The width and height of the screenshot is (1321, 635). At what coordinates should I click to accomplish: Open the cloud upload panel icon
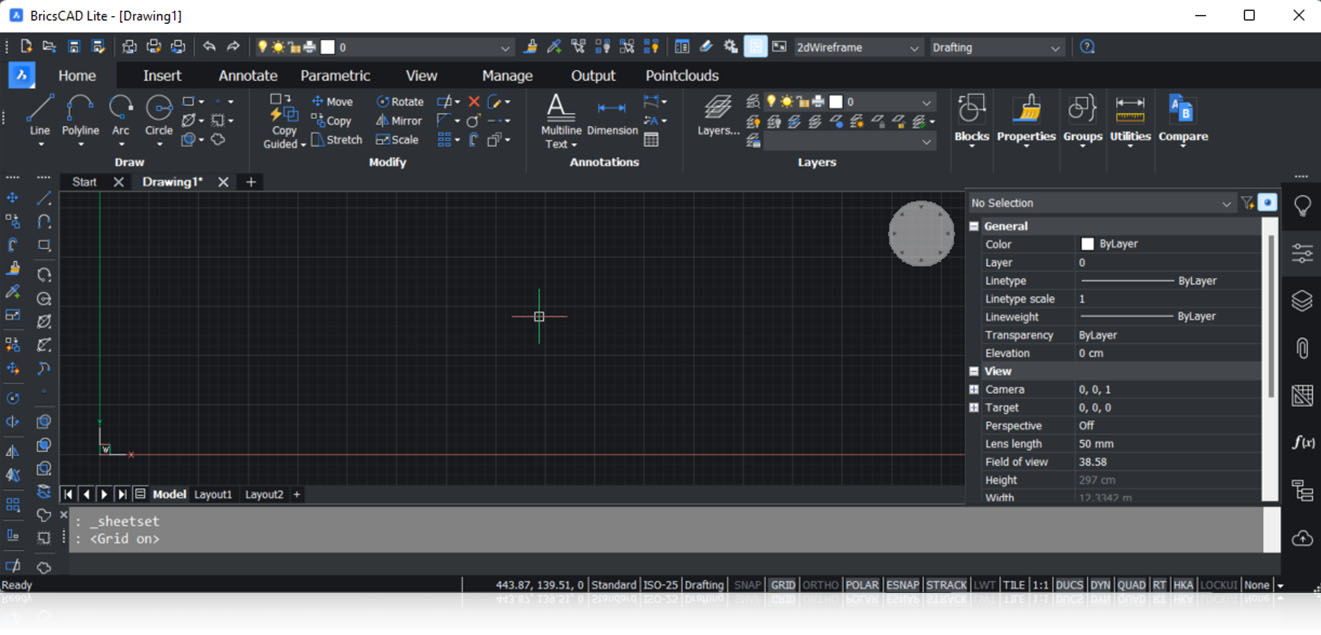click(x=1302, y=538)
